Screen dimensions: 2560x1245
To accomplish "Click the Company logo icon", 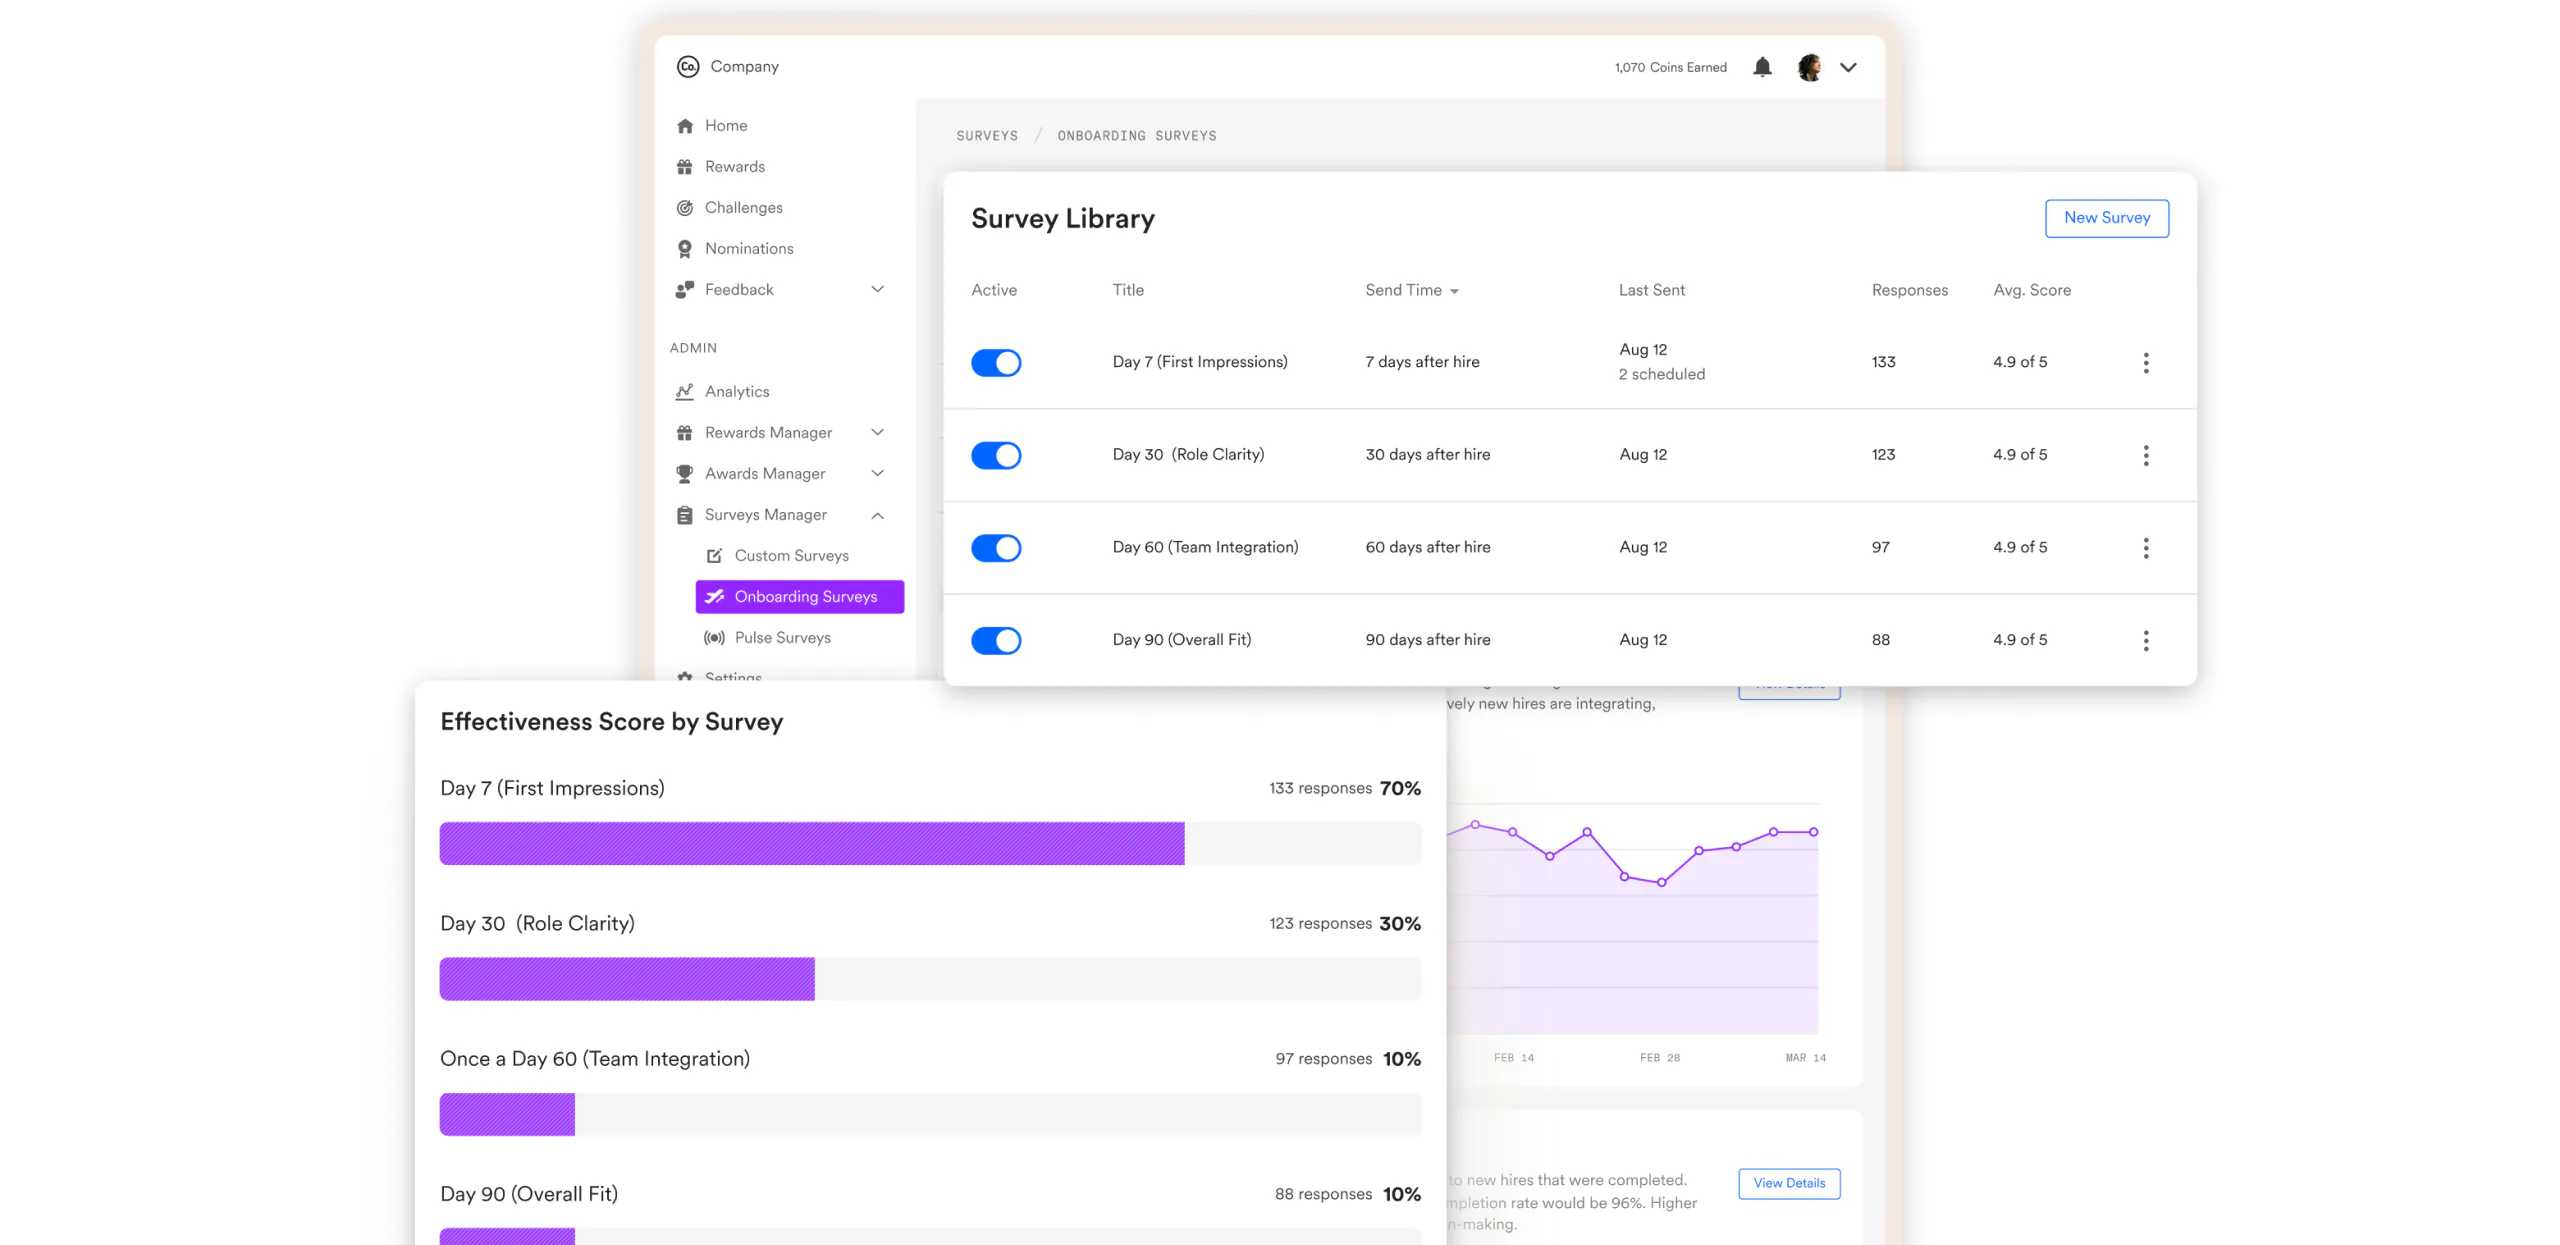I will coord(687,66).
